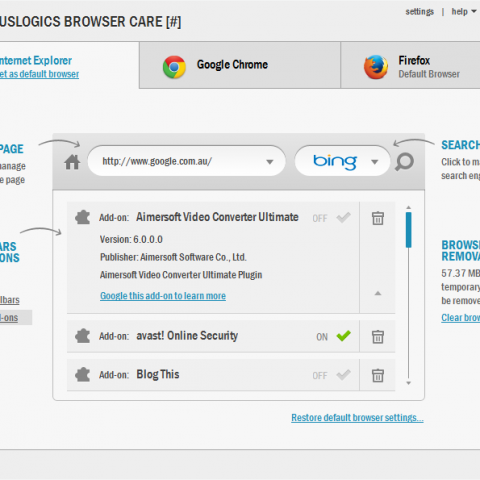Toggle Blog This add-on OFF checkmark

click(343, 375)
